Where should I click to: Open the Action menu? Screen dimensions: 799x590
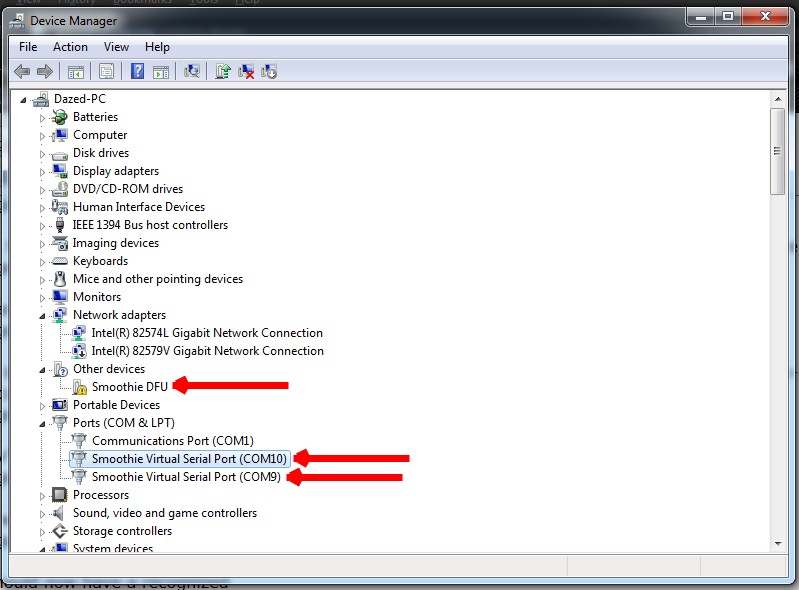[x=70, y=47]
